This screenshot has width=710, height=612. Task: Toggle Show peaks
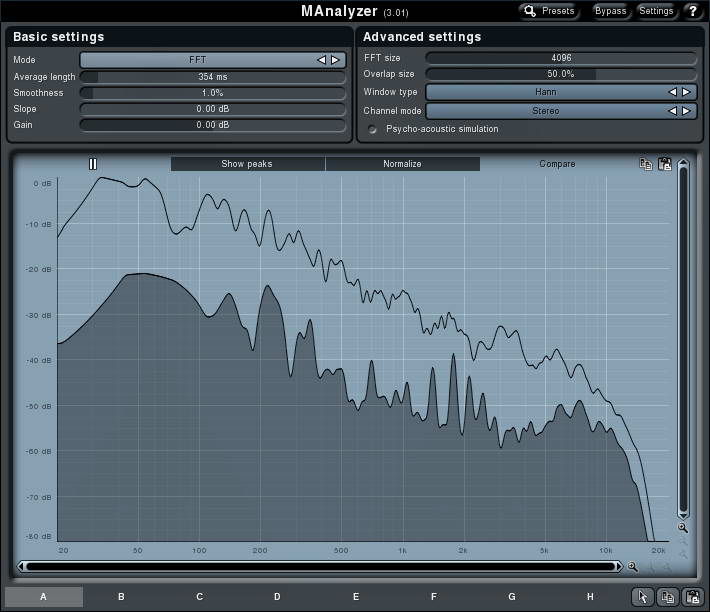click(248, 164)
